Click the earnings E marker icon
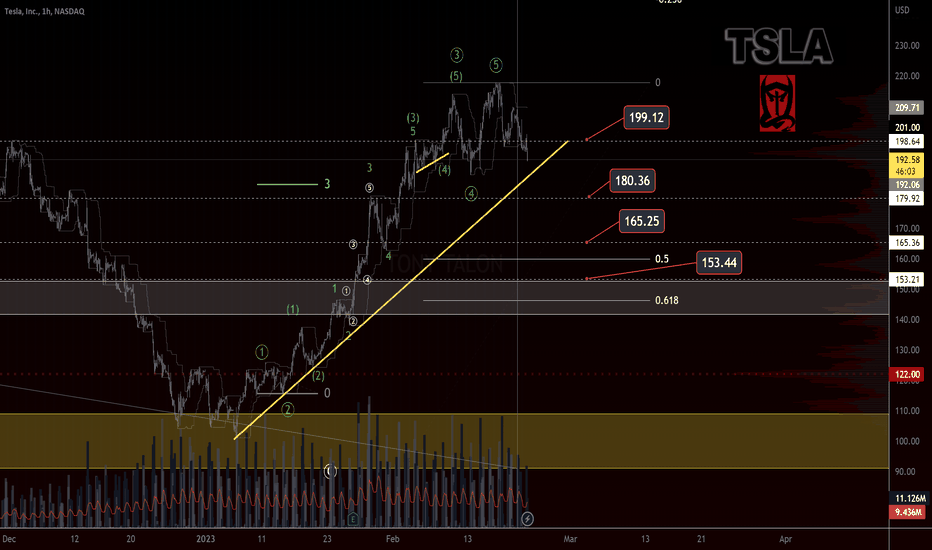Image resolution: width=932 pixels, height=550 pixels. 353,519
